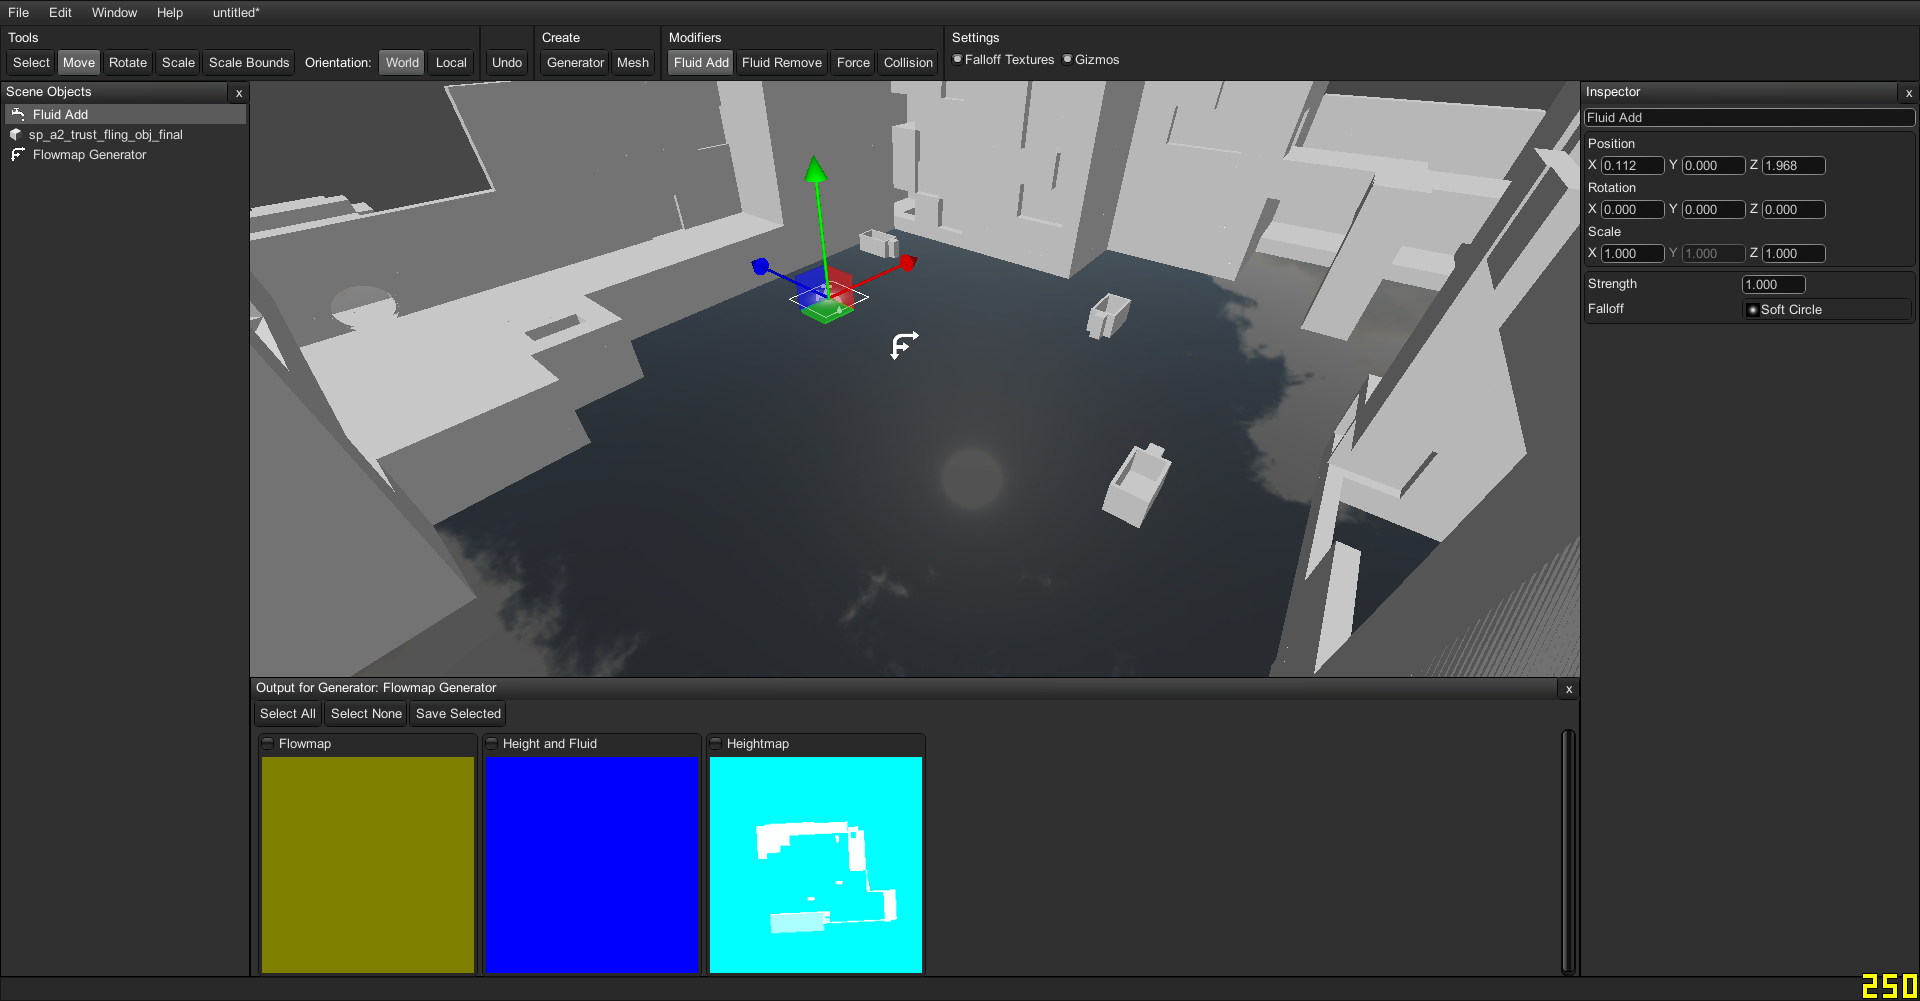The width and height of the screenshot is (1920, 1001).
Task: Click Save Selected in the output panel
Action: coord(458,714)
